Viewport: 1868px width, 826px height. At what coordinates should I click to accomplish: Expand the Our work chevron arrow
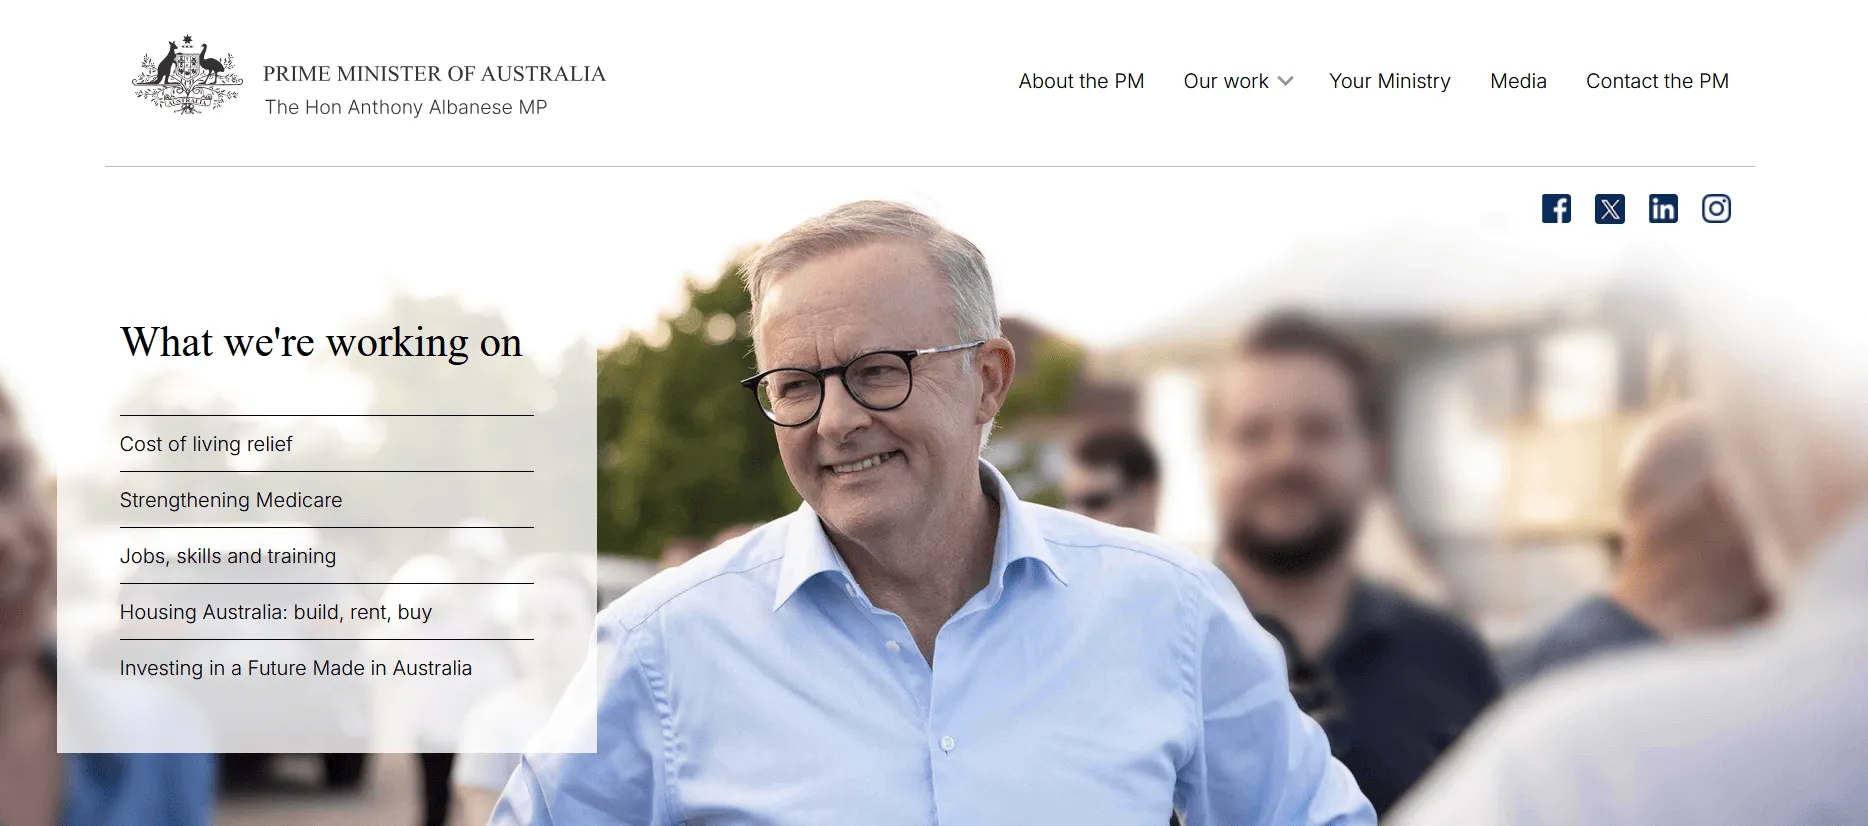point(1286,81)
